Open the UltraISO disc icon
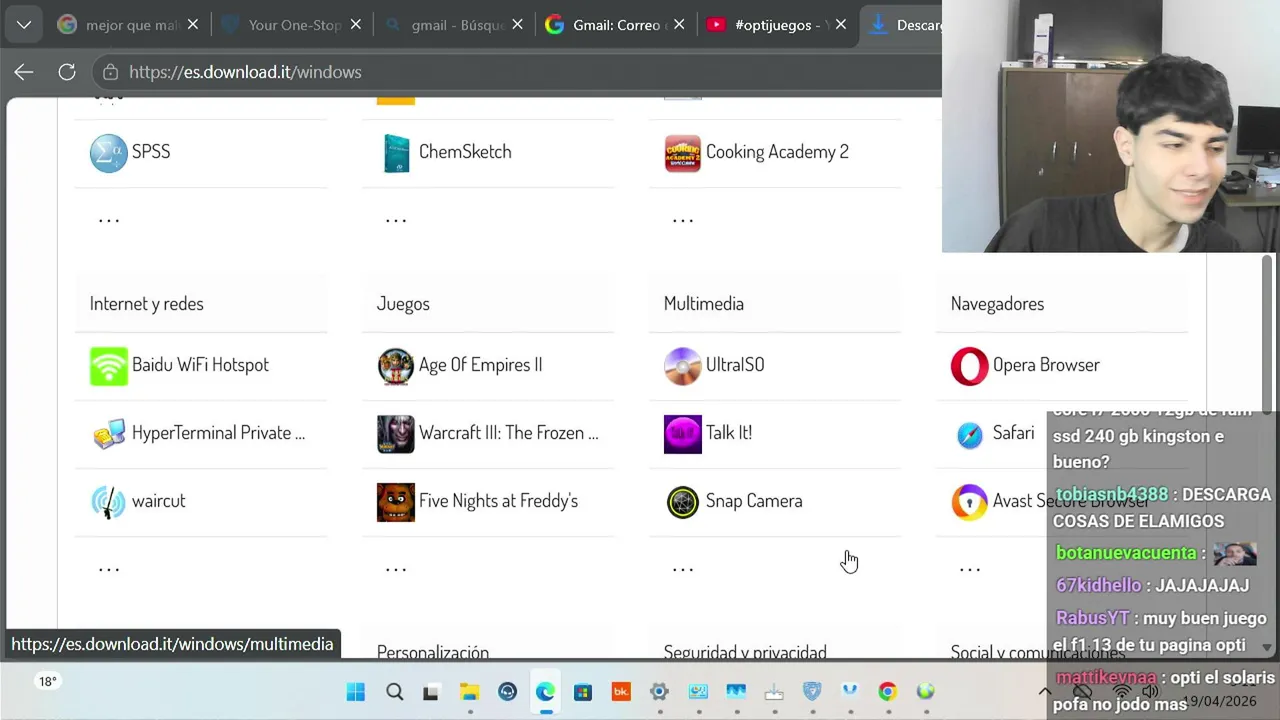Image resolution: width=1280 pixels, height=720 pixels. tap(683, 366)
